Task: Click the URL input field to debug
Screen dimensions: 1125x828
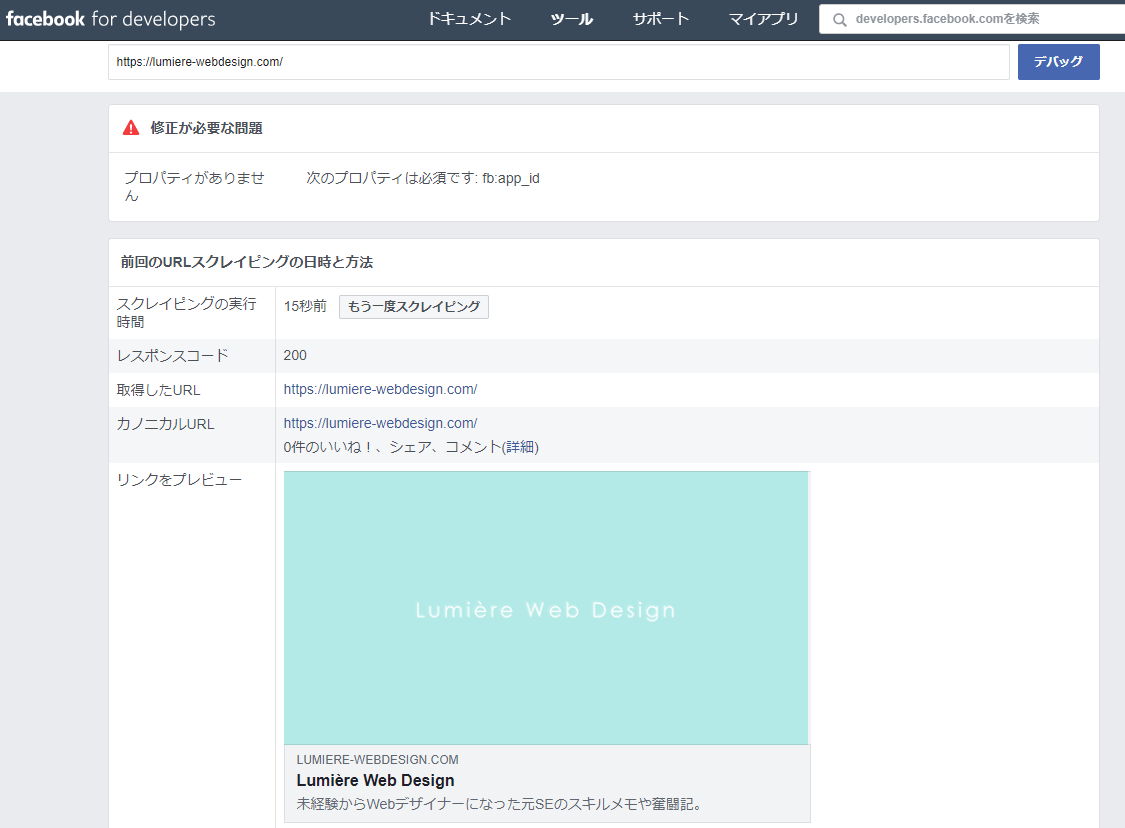Action: coord(559,62)
